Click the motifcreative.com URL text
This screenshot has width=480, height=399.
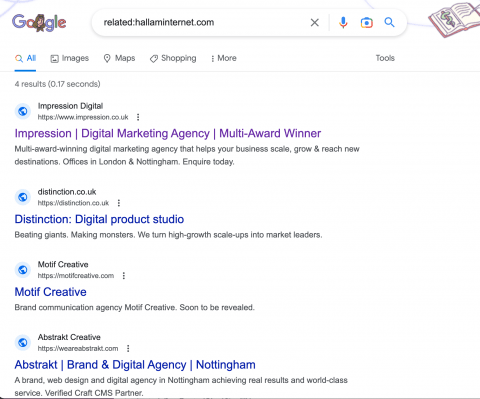click(x=76, y=276)
